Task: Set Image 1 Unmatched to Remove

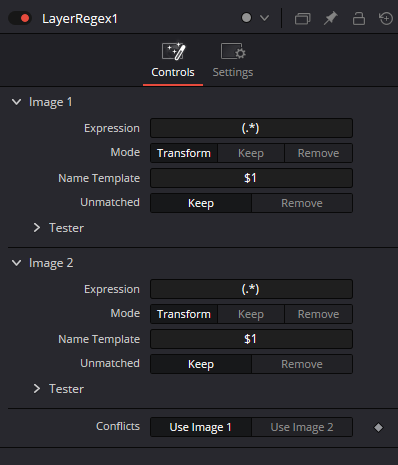Action: (302, 203)
